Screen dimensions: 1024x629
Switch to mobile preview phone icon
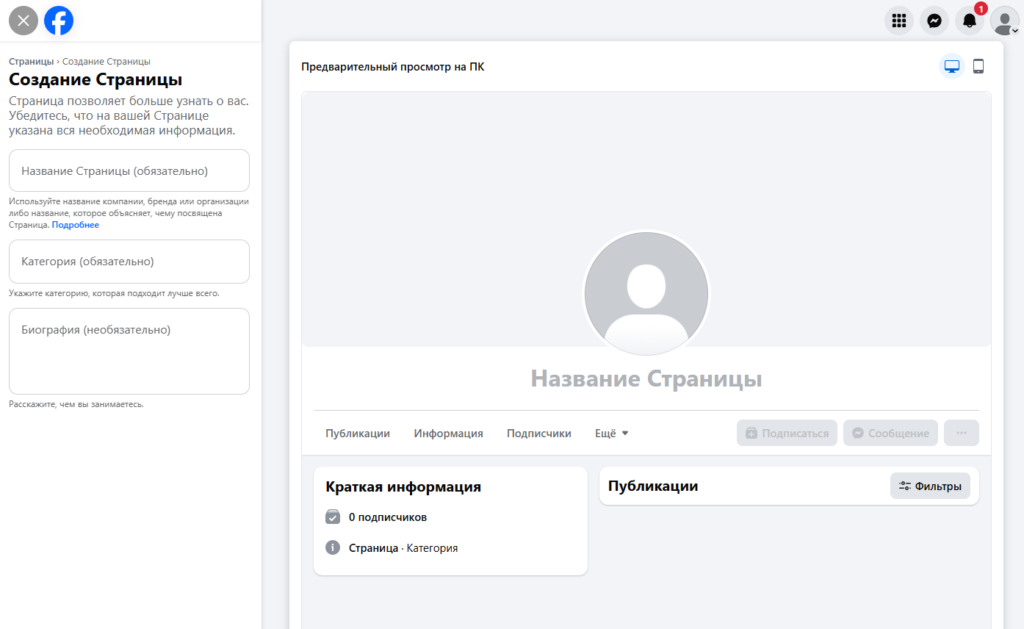(978, 65)
